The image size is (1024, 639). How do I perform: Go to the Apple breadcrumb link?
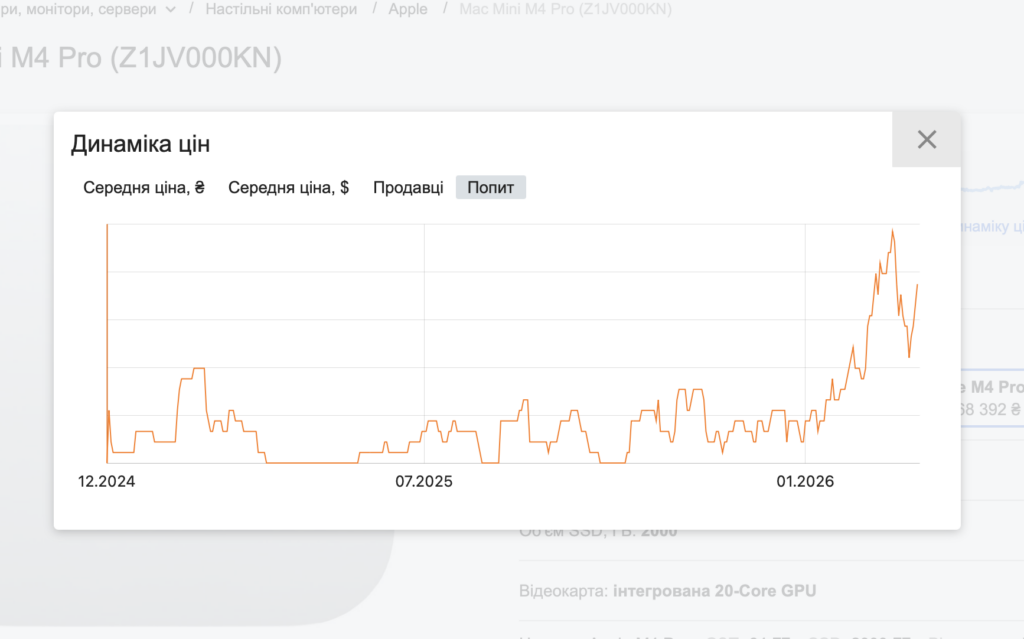click(408, 9)
